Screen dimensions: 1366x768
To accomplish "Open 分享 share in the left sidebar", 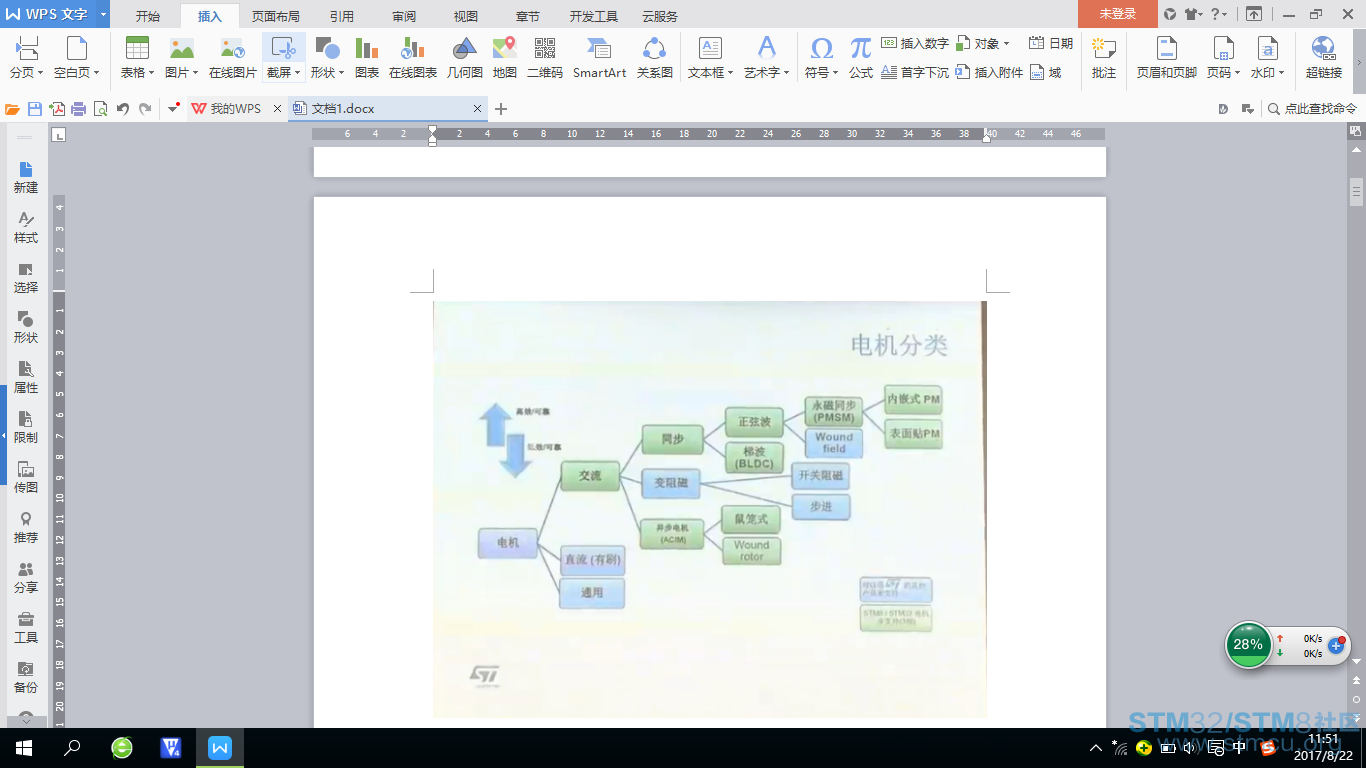I will (26, 577).
